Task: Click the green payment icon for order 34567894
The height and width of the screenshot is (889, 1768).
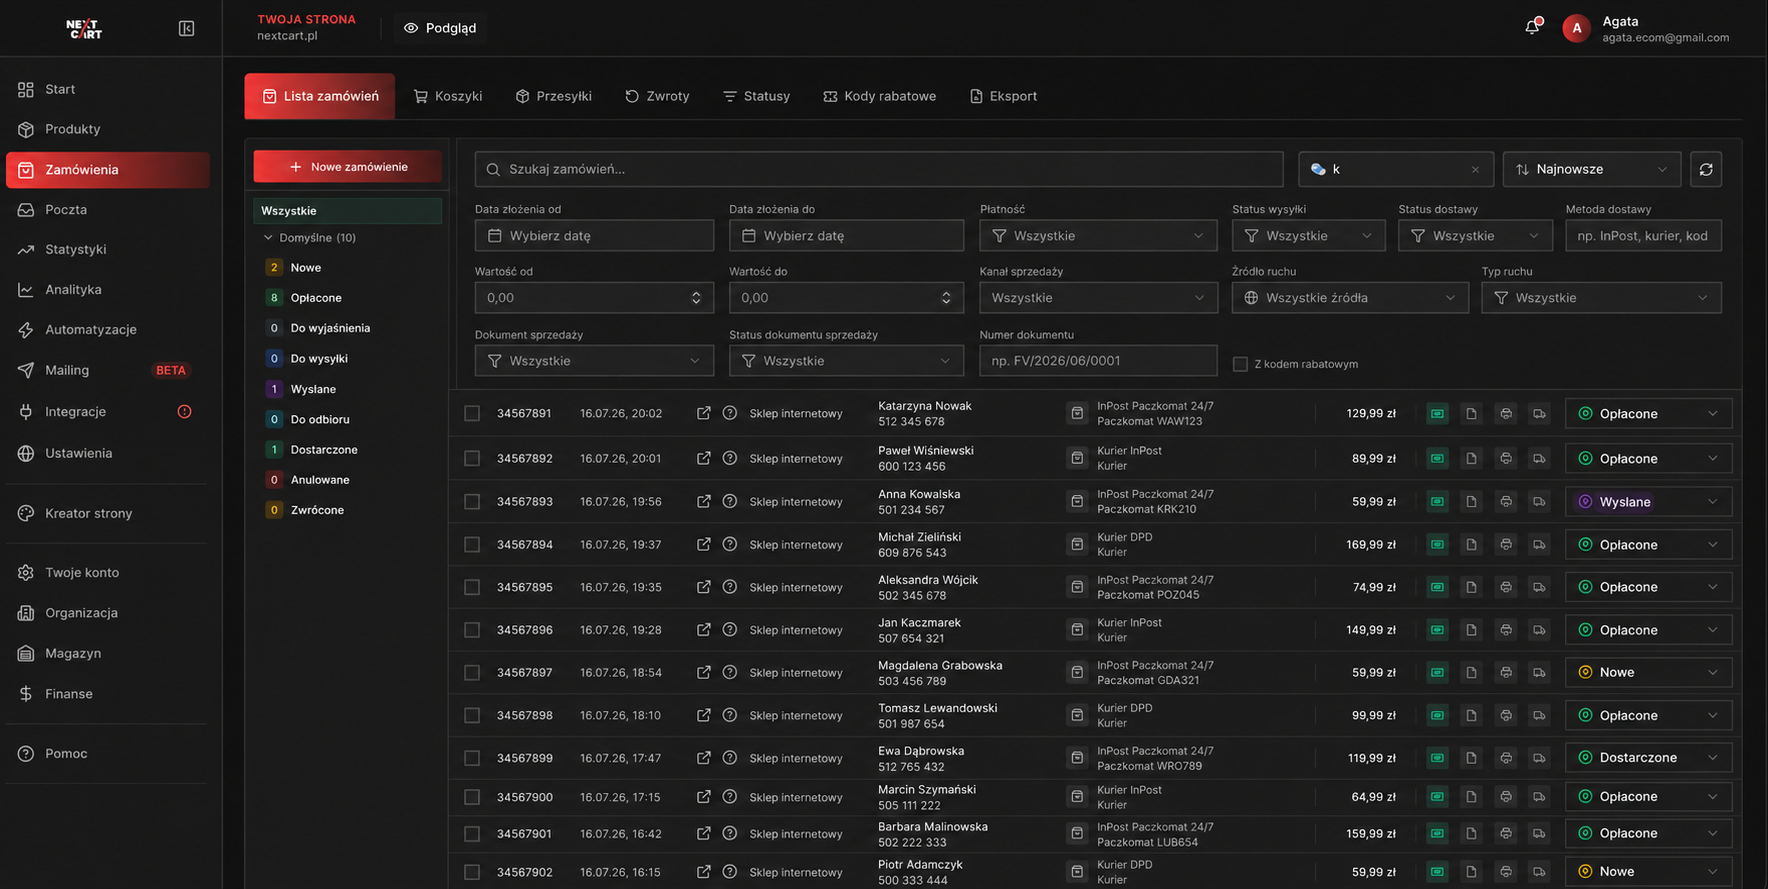Action: (x=1437, y=545)
